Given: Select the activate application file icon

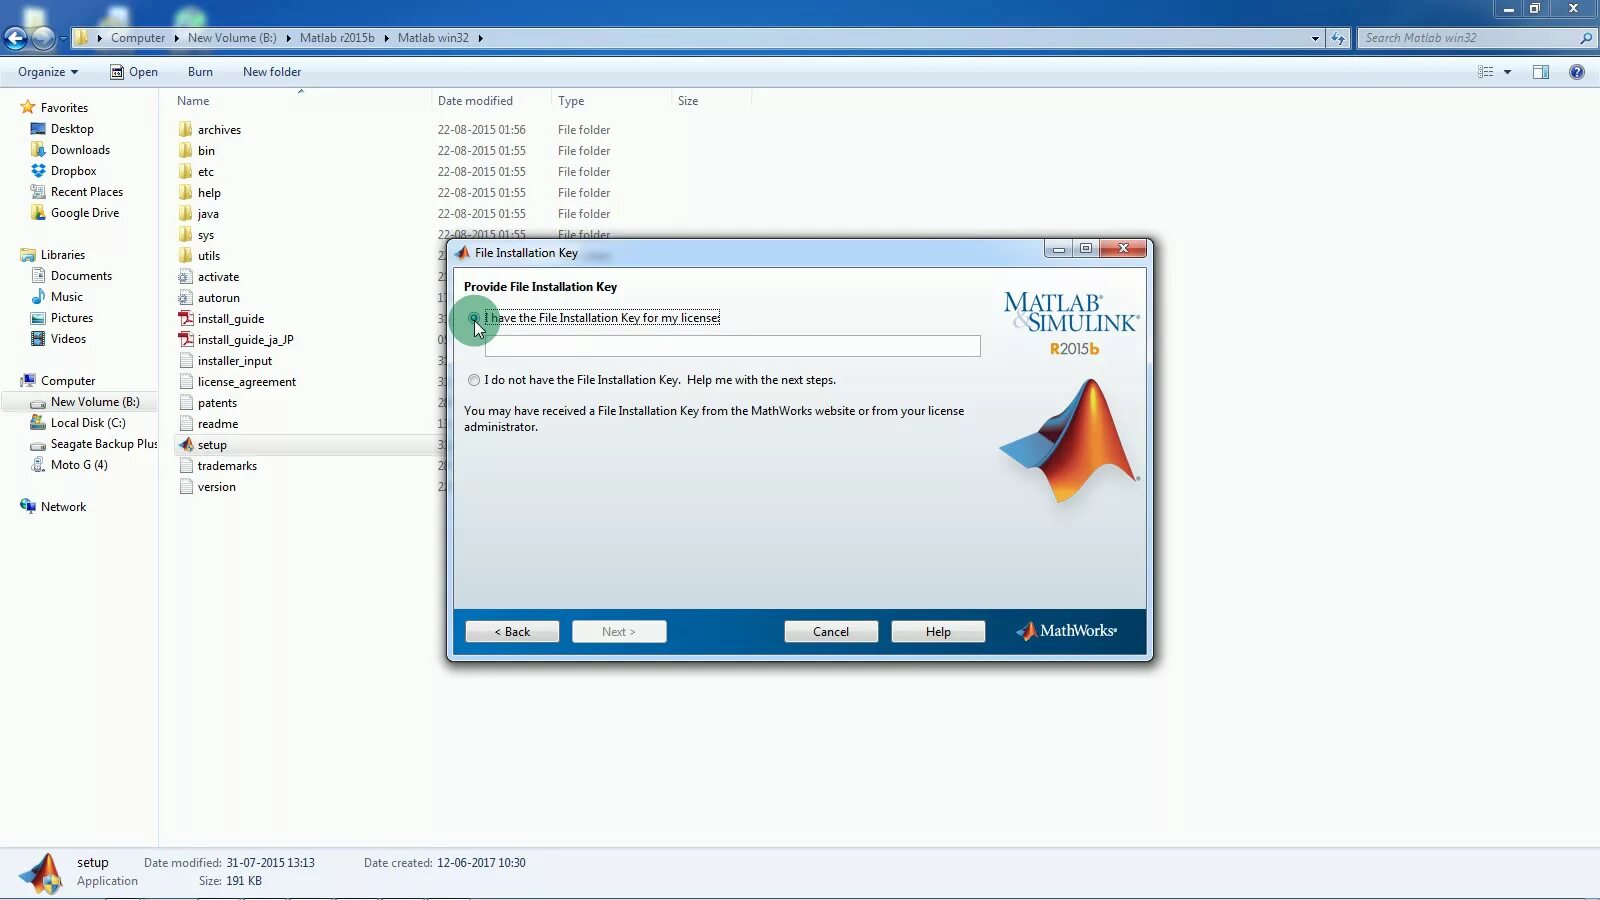Looking at the screenshot, I should pos(185,276).
